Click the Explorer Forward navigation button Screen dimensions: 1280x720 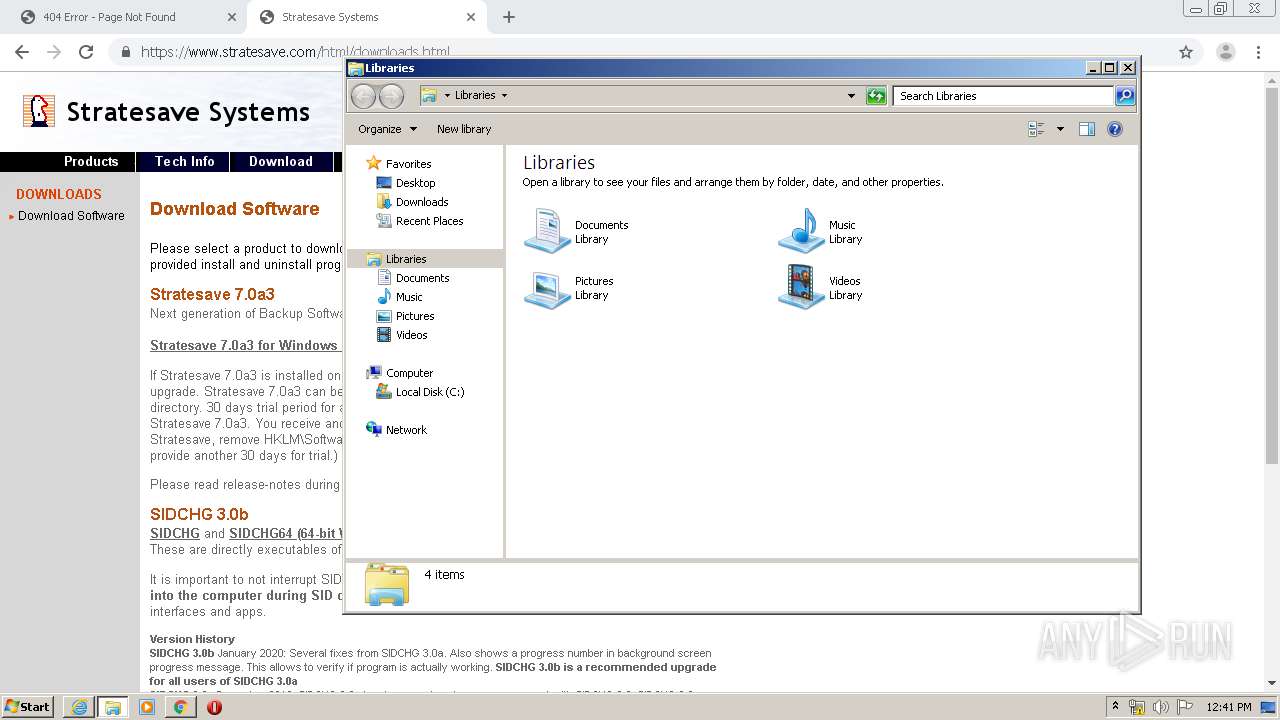click(x=391, y=96)
